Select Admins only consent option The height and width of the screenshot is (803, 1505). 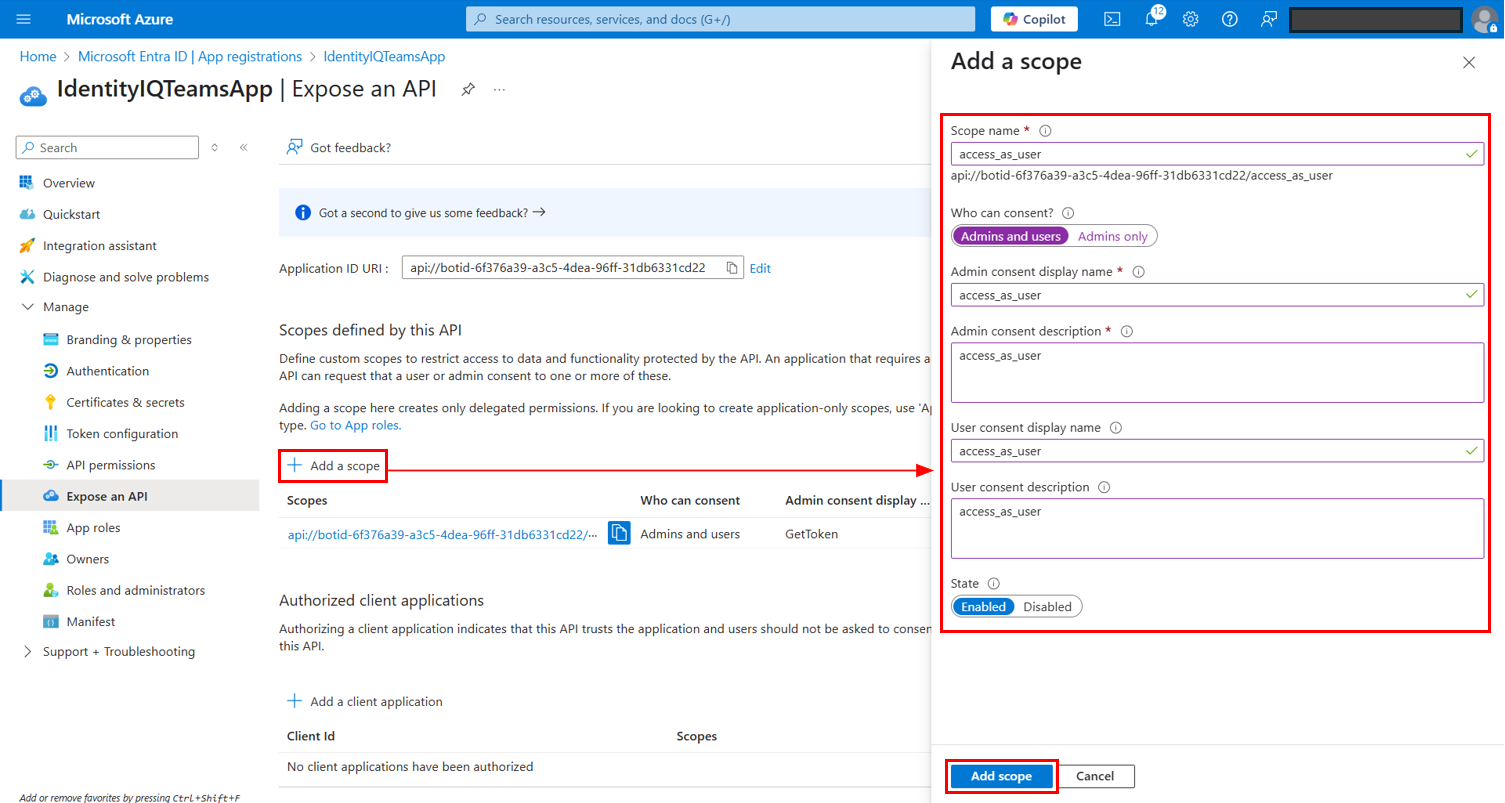tap(1112, 236)
